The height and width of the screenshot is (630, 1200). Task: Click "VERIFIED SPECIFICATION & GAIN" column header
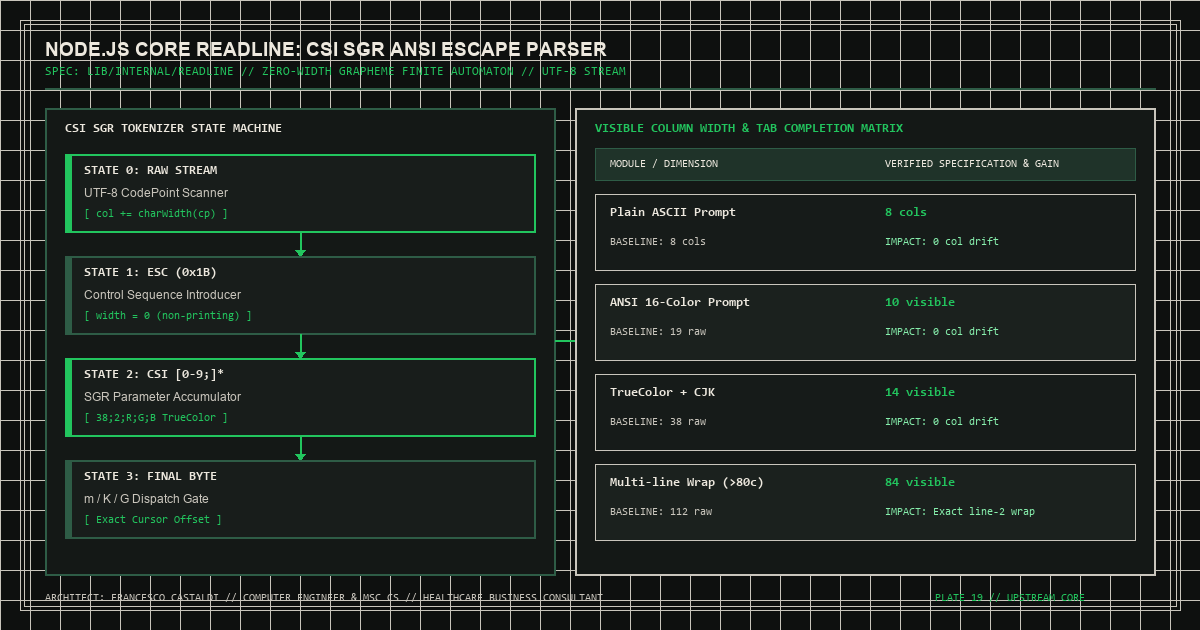[972, 164]
